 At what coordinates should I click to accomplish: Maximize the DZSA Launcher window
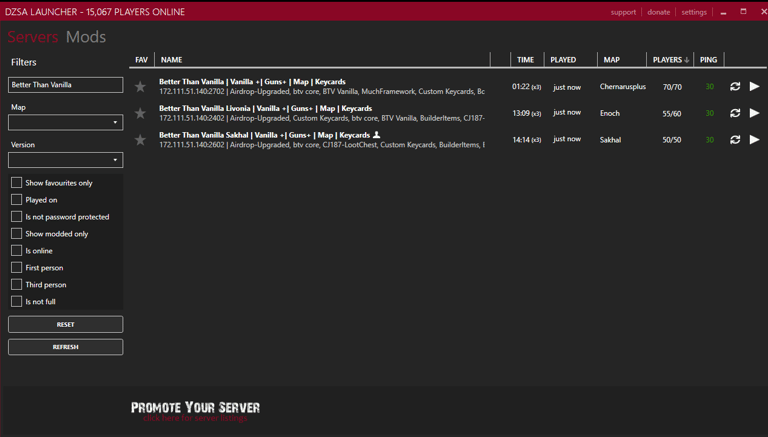[743, 11]
